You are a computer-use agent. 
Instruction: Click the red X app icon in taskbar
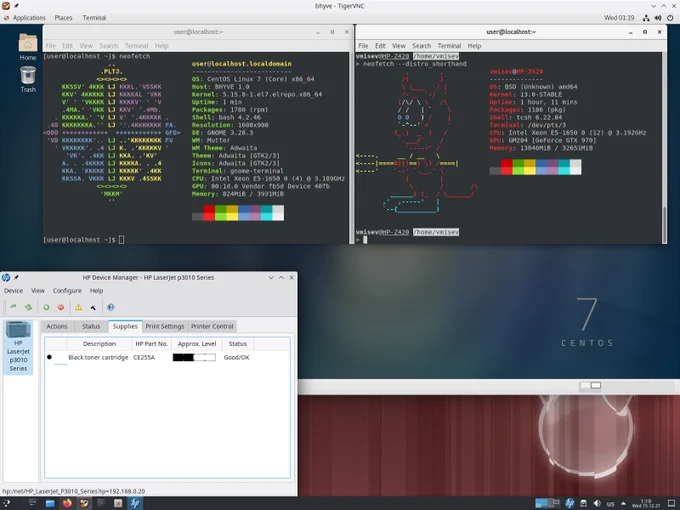118,503
